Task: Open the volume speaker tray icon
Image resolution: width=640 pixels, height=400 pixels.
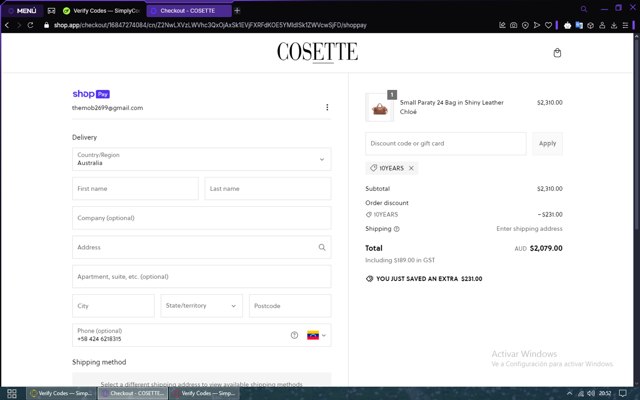Action: 591,393
